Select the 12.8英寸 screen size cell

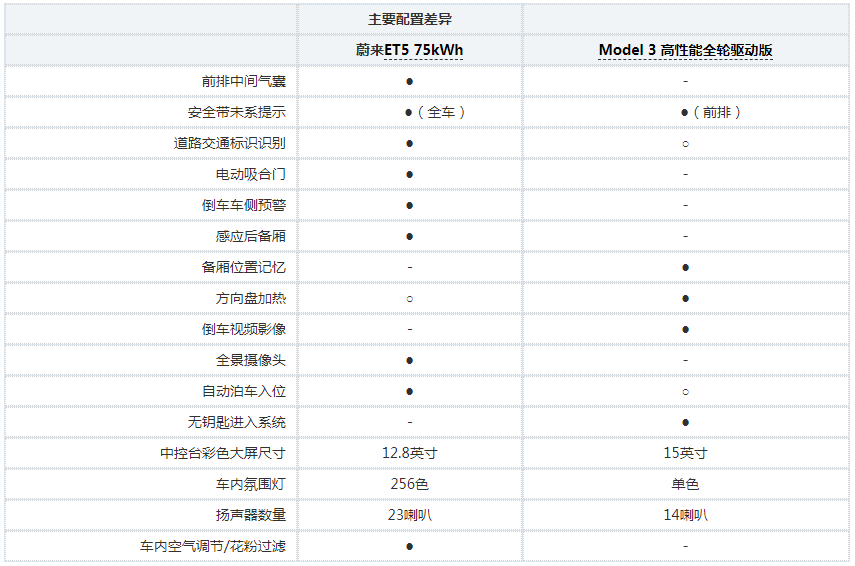pos(410,453)
